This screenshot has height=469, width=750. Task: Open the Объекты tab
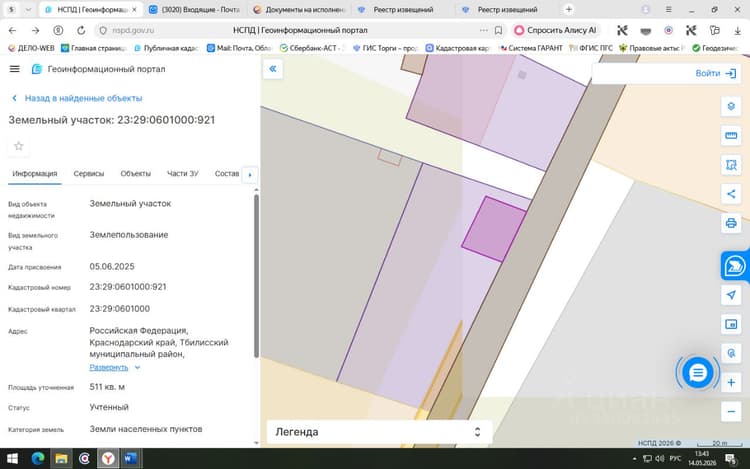pos(135,174)
